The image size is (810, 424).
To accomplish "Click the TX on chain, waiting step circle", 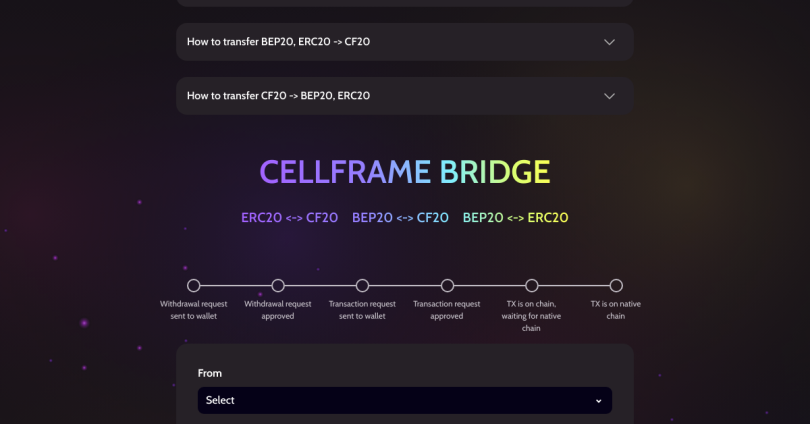I will (532, 286).
